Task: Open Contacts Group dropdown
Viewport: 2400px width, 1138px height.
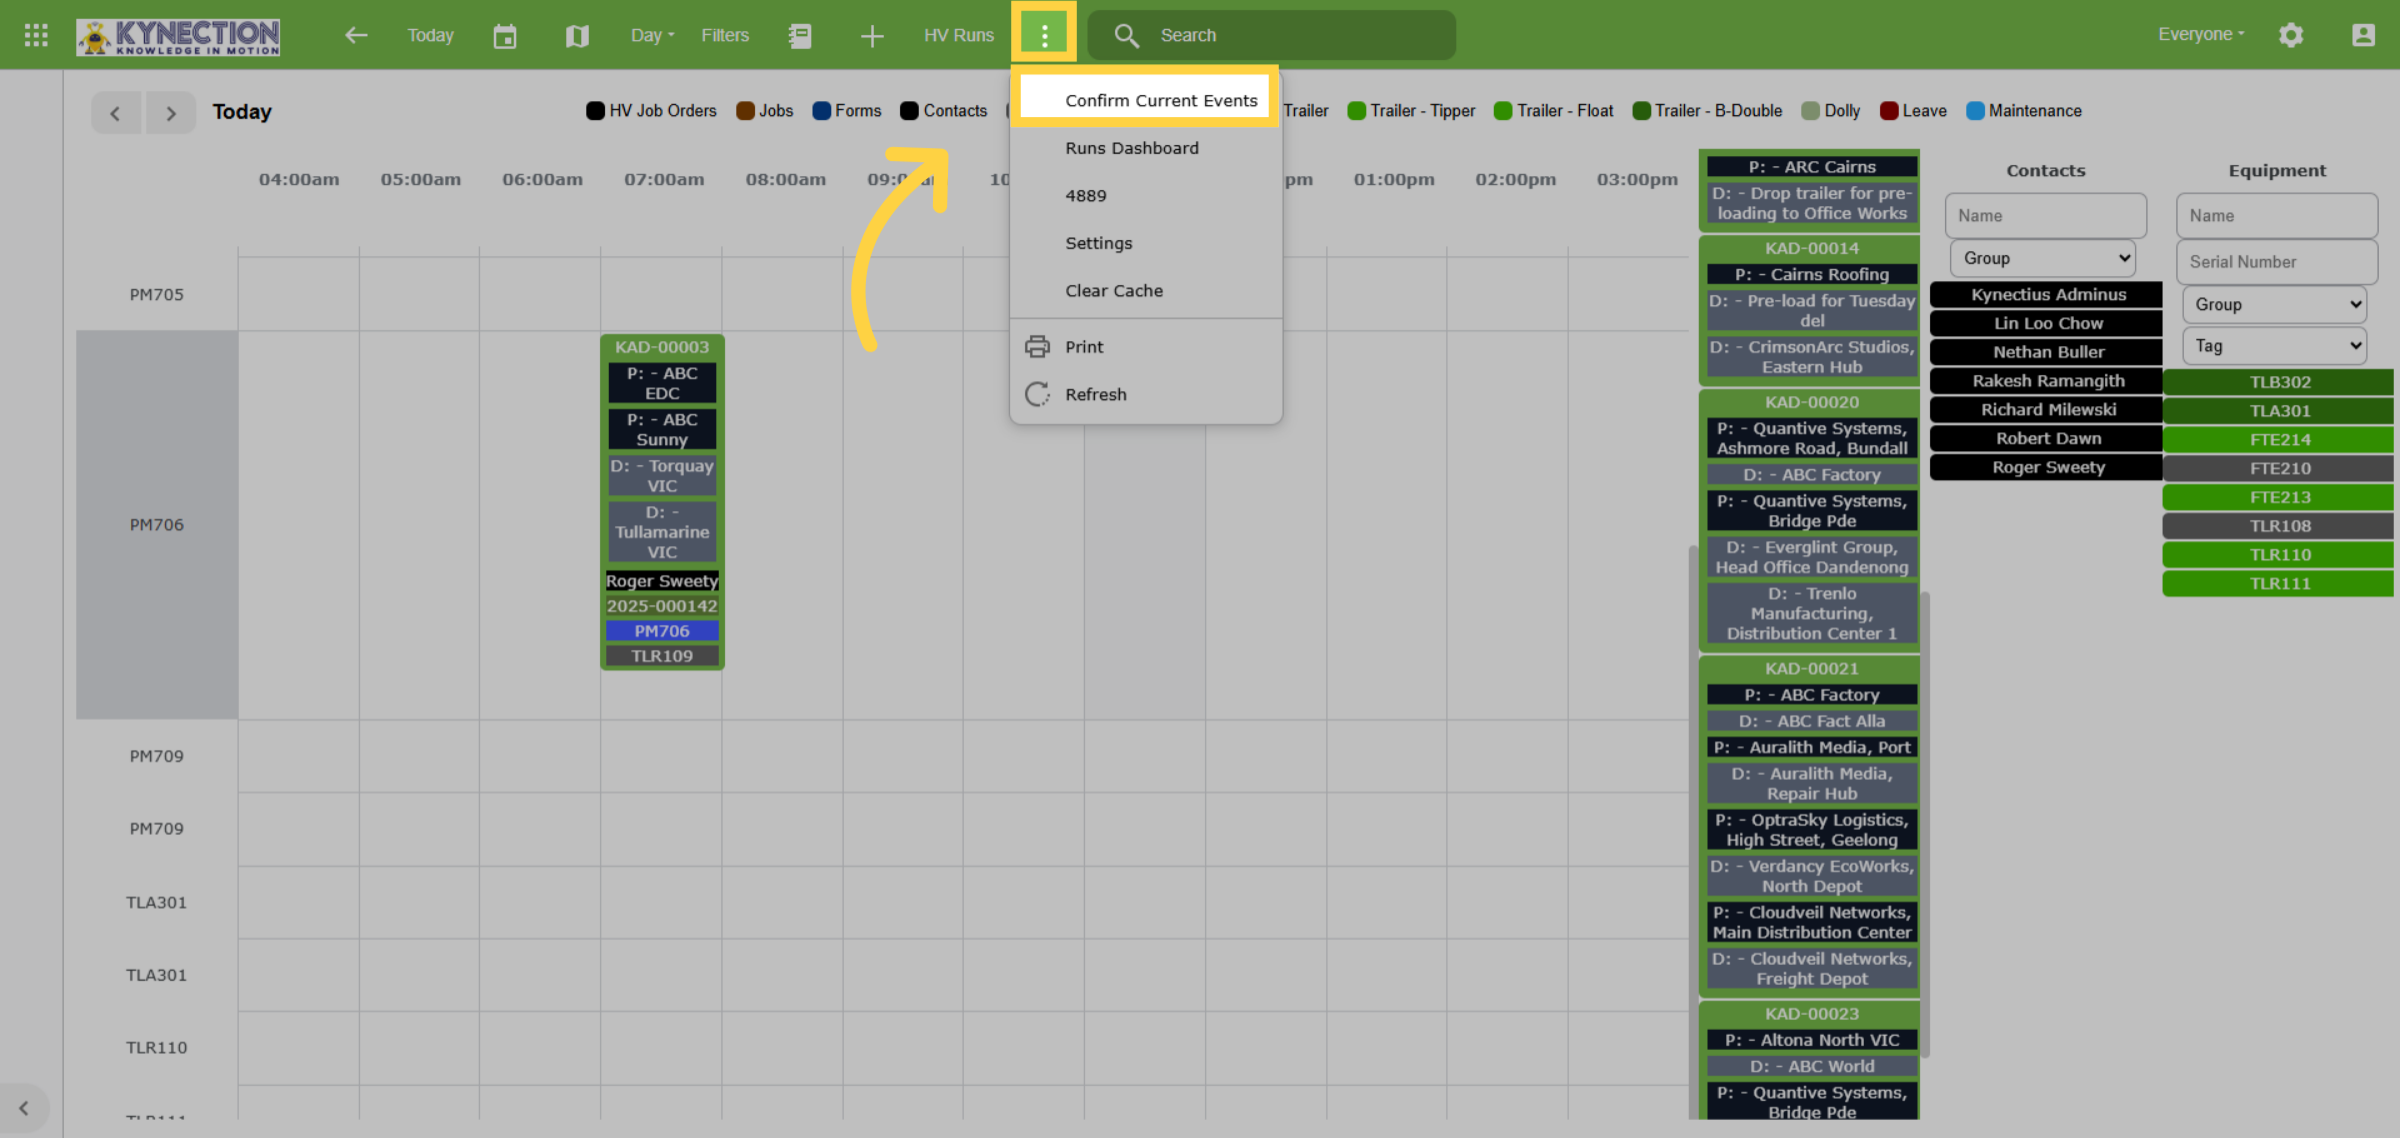Action: click(x=2043, y=258)
